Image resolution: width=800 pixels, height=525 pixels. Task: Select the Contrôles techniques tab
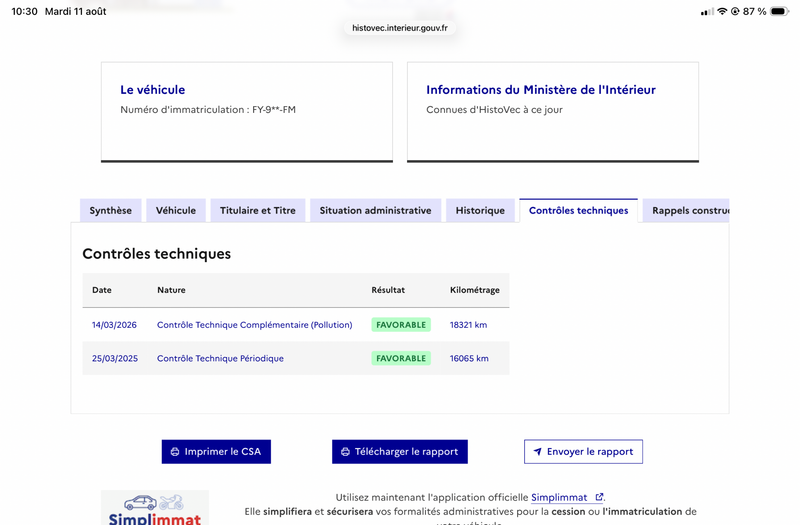pyautogui.click(x=579, y=210)
